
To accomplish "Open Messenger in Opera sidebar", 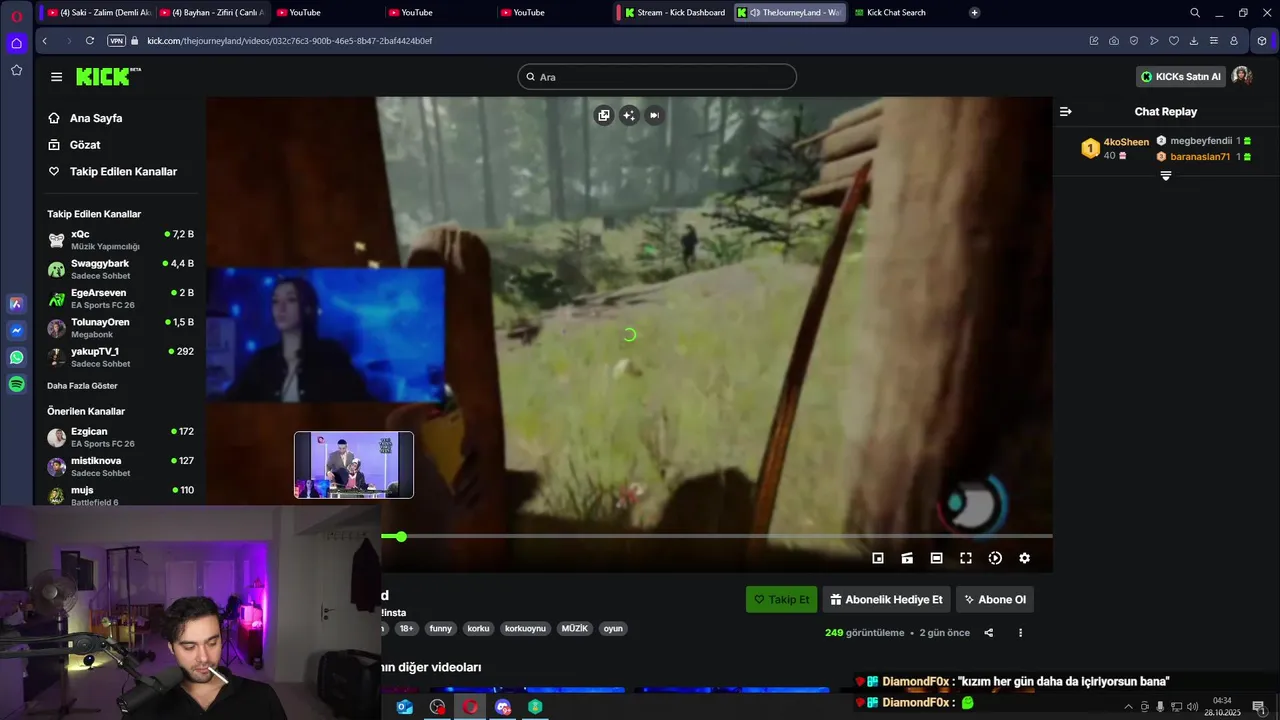I will pos(17,330).
